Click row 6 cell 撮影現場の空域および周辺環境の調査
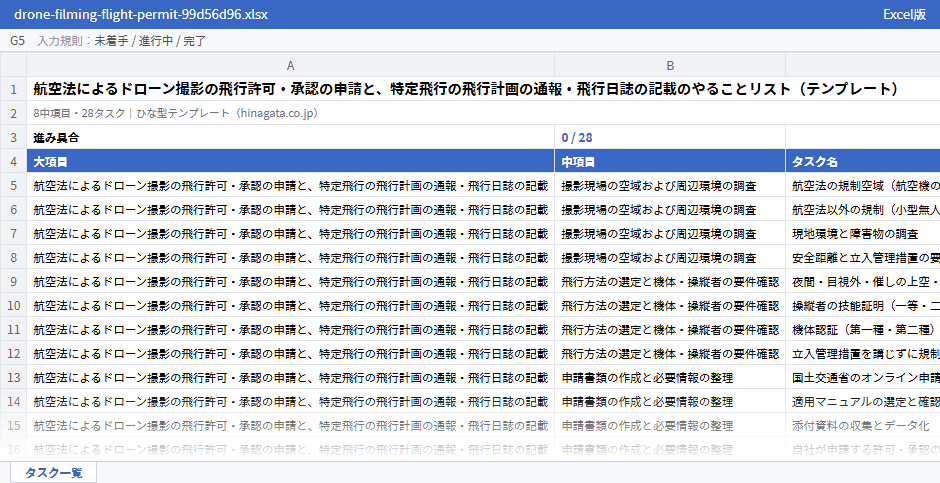The height and width of the screenshot is (483, 940). coord(670,209)
